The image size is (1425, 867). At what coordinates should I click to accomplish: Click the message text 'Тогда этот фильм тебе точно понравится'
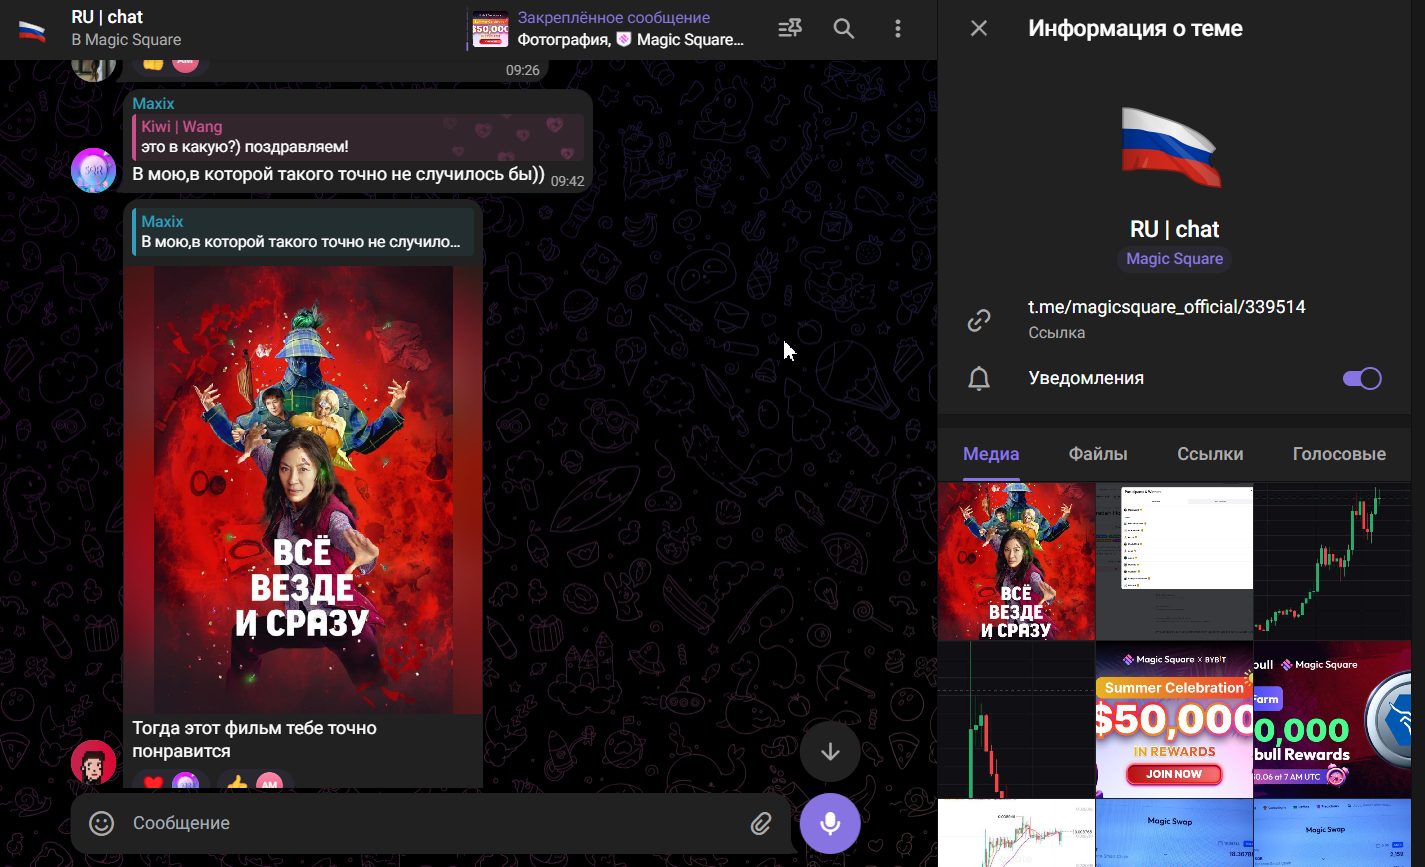254,740
